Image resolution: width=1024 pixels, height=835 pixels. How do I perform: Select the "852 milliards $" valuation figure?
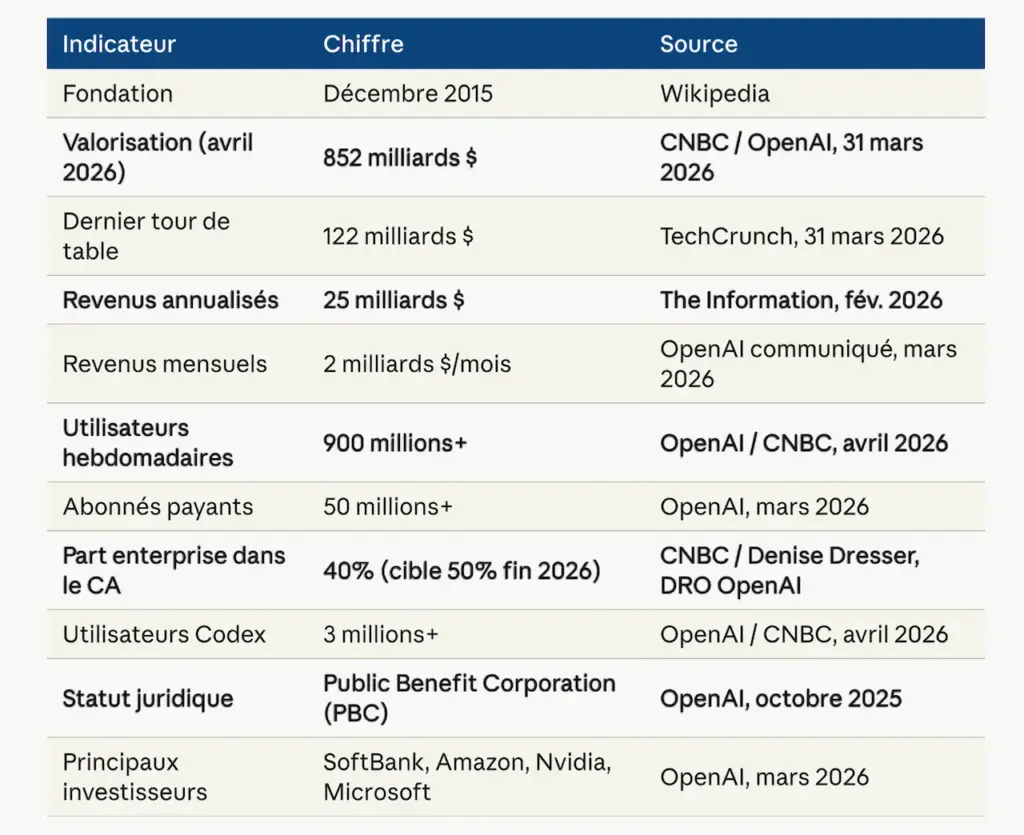coord(399,158)
